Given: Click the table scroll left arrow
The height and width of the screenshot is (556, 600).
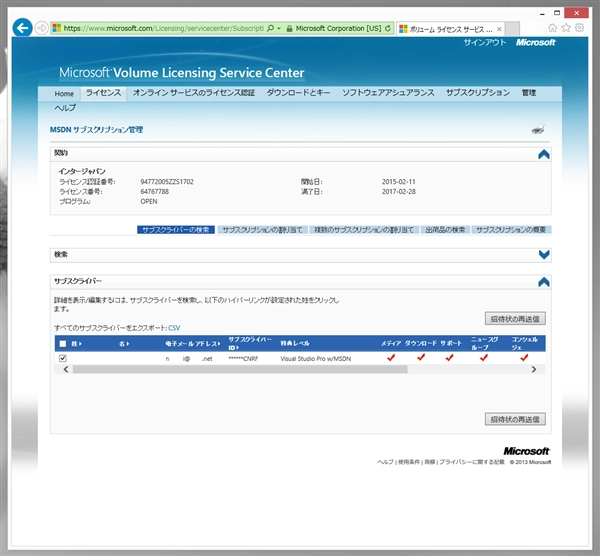Looking at the screenshot, I should (x=66, y=369).
